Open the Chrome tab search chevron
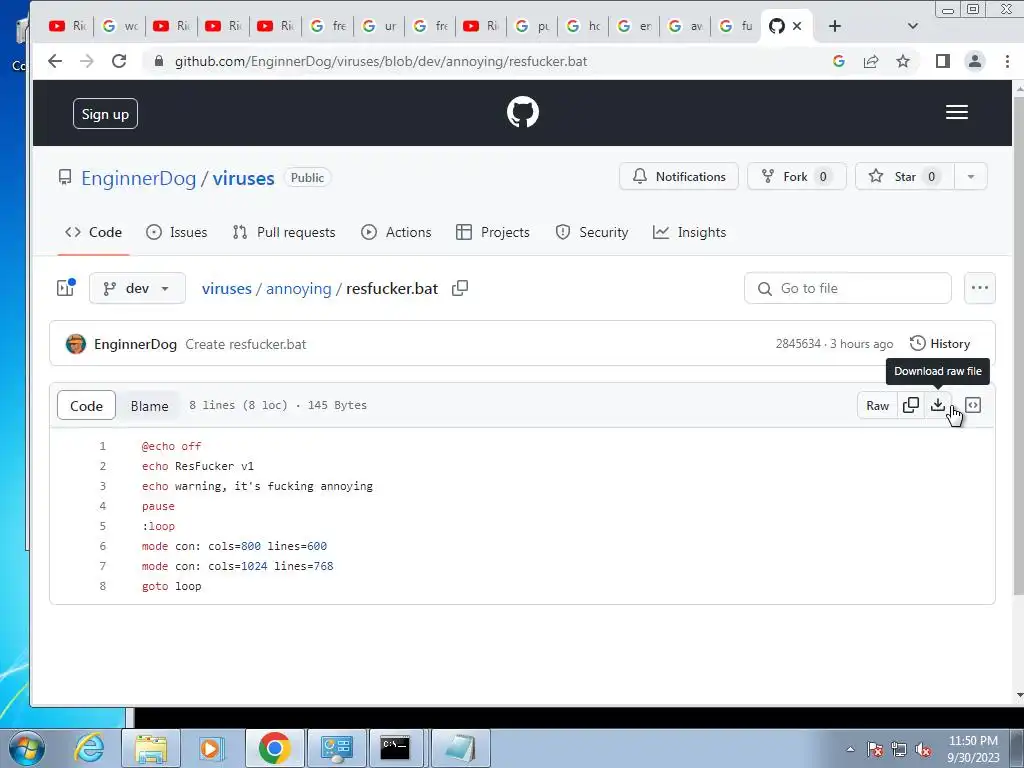The height and width of the screenshot is (768, 1024). pyautogui.click(x=913, y=26)
